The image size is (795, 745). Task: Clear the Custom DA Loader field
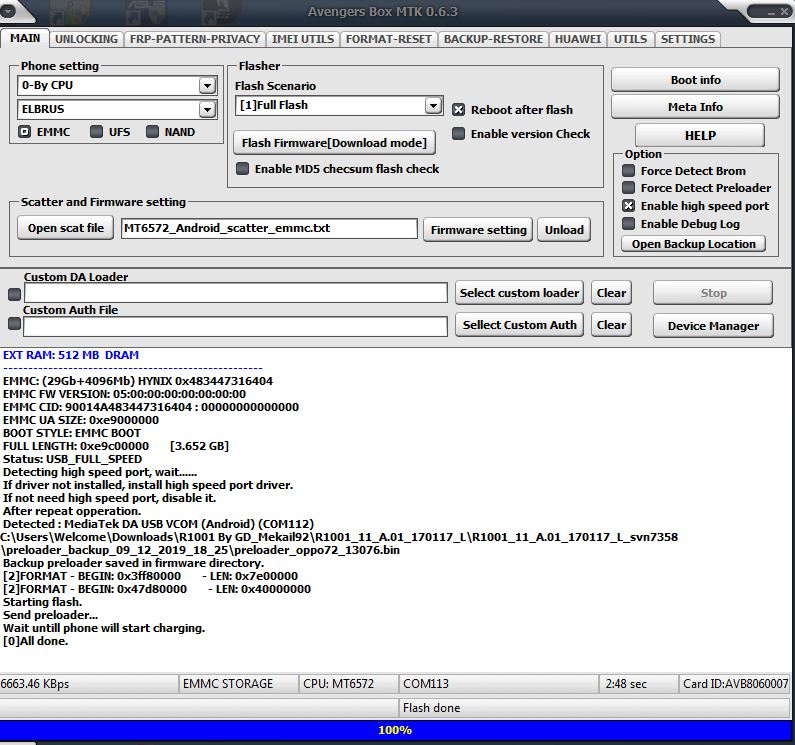[611, 293]
